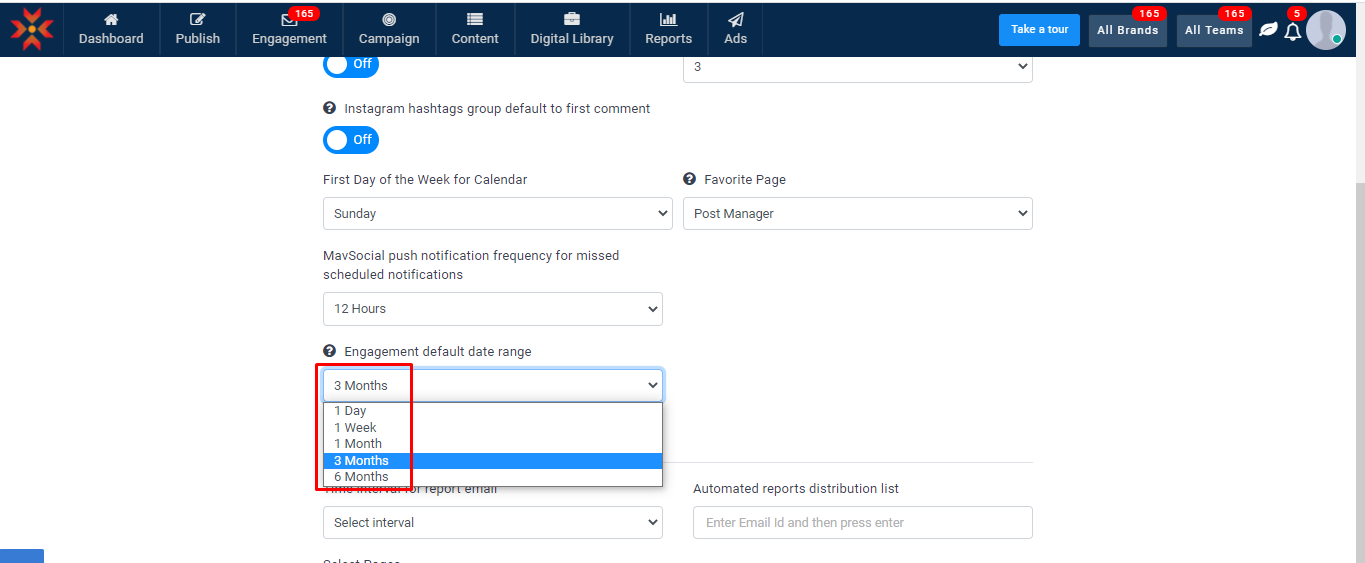Click the Take a tour button

[1039, 30]
